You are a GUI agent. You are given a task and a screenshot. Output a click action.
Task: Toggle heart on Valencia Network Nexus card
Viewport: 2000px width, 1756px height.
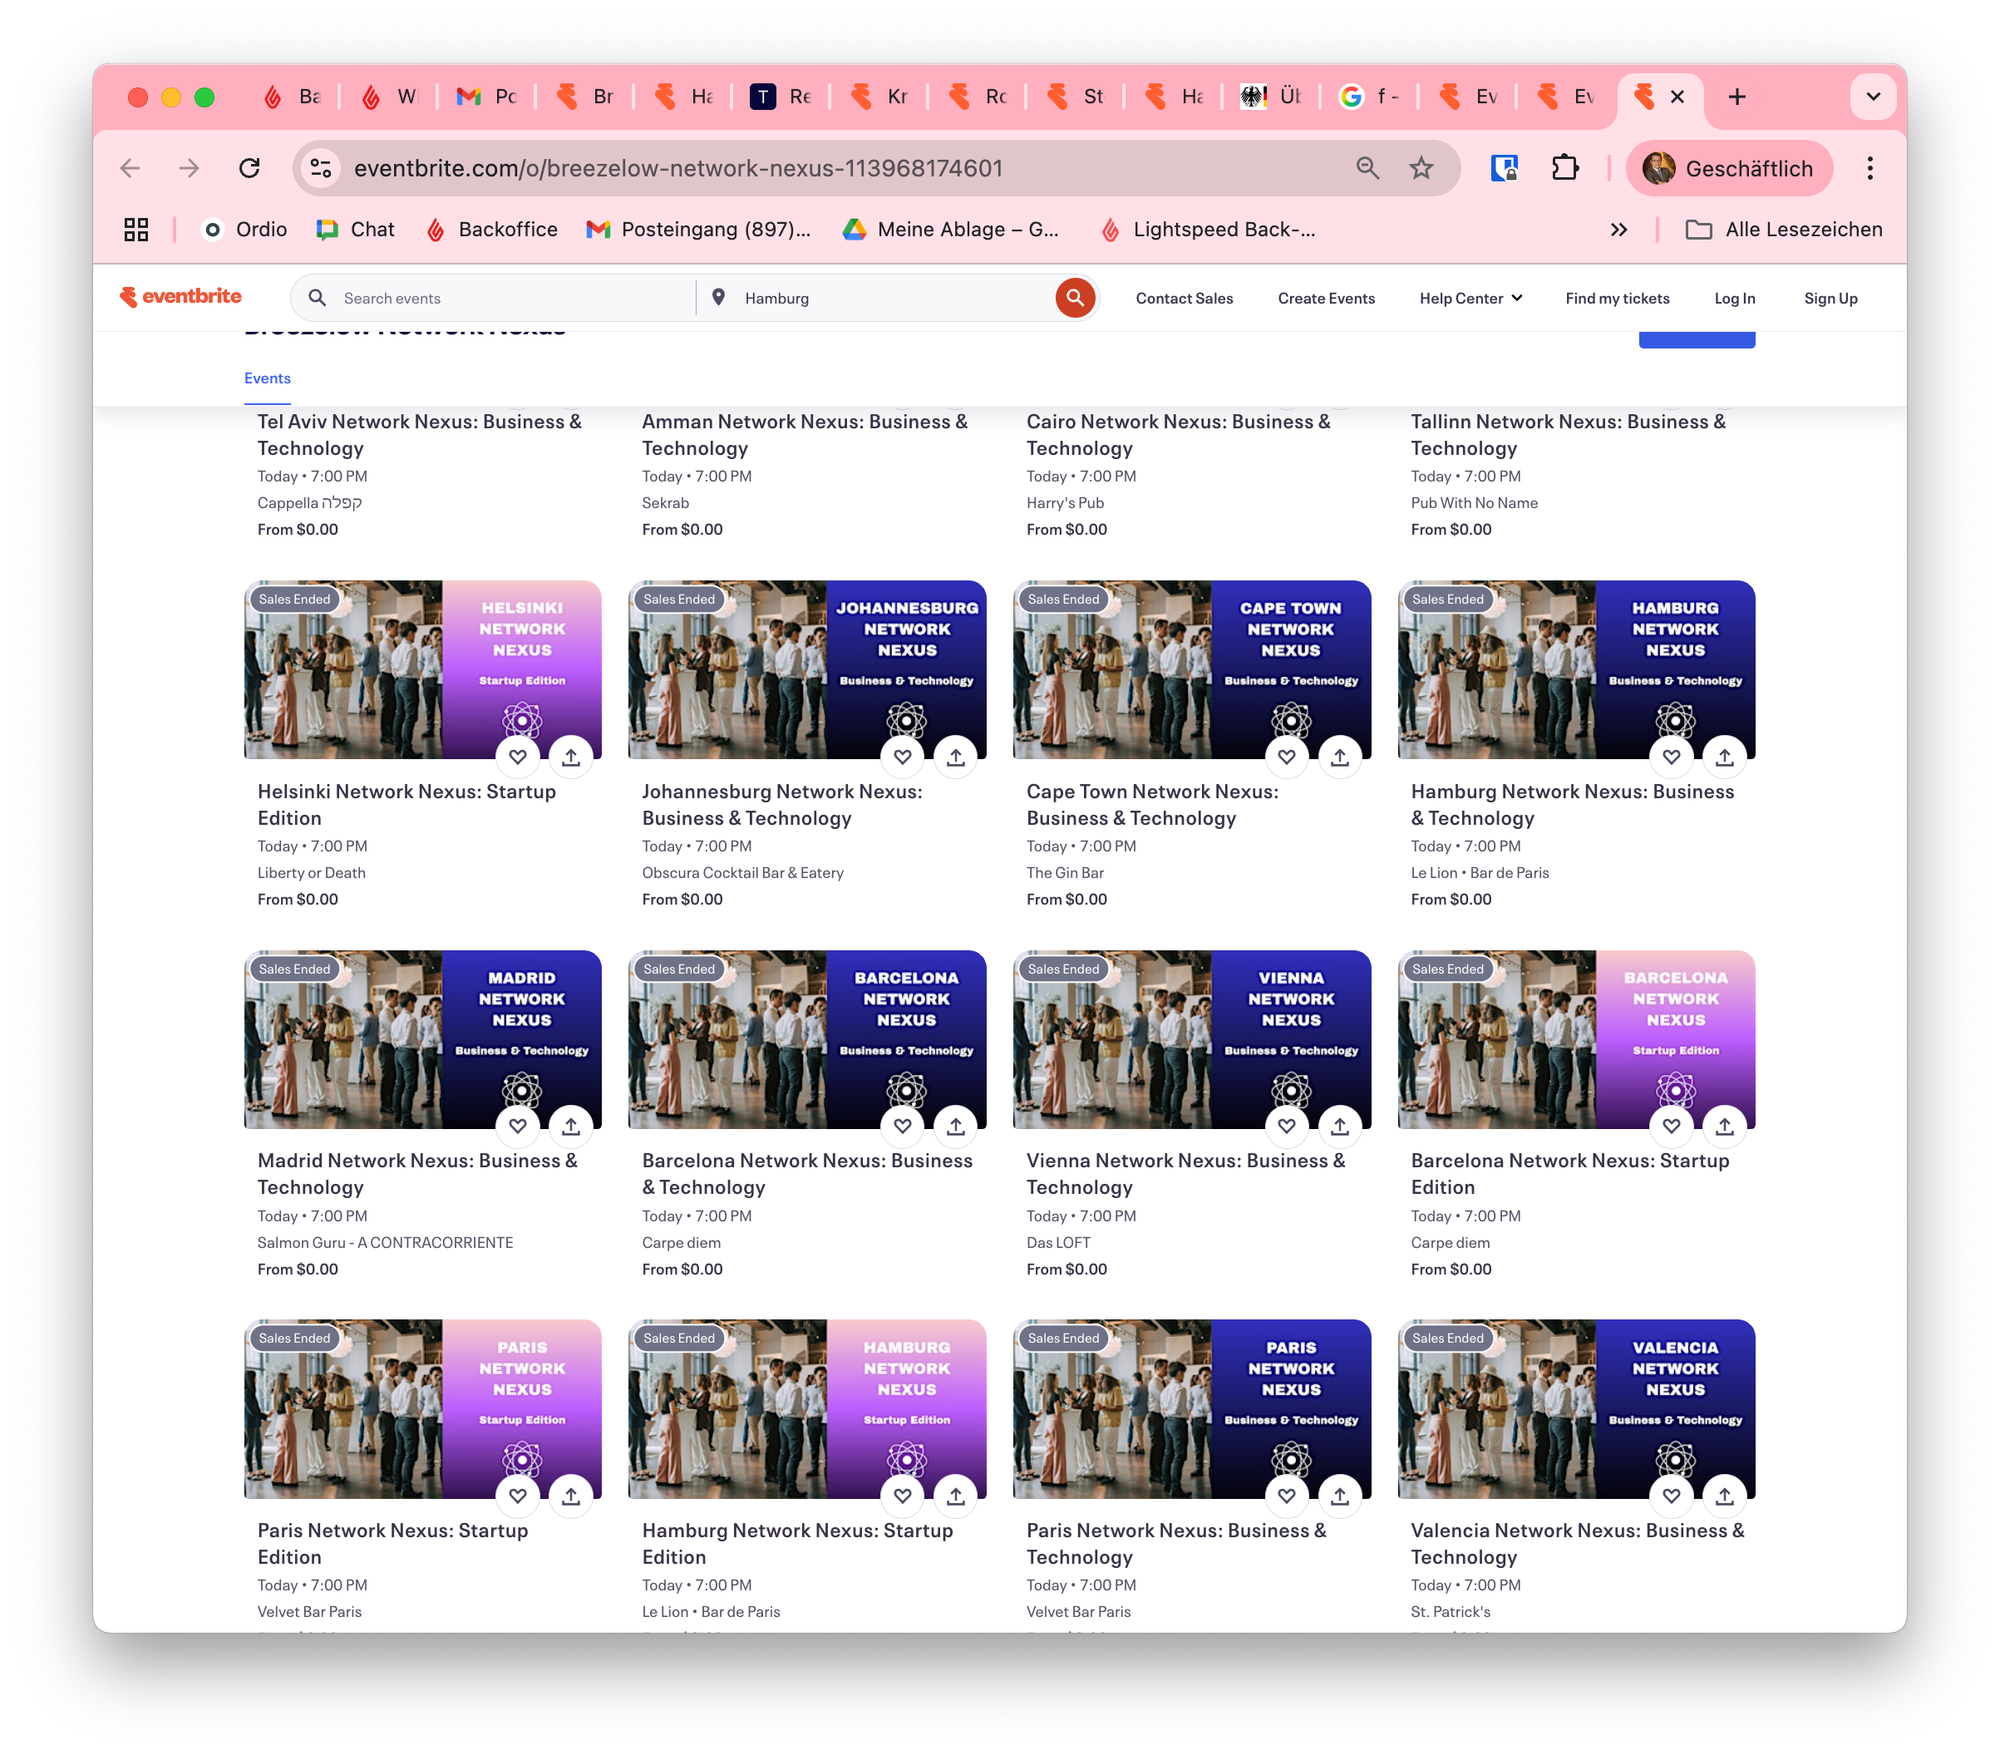[1672, 1496]
